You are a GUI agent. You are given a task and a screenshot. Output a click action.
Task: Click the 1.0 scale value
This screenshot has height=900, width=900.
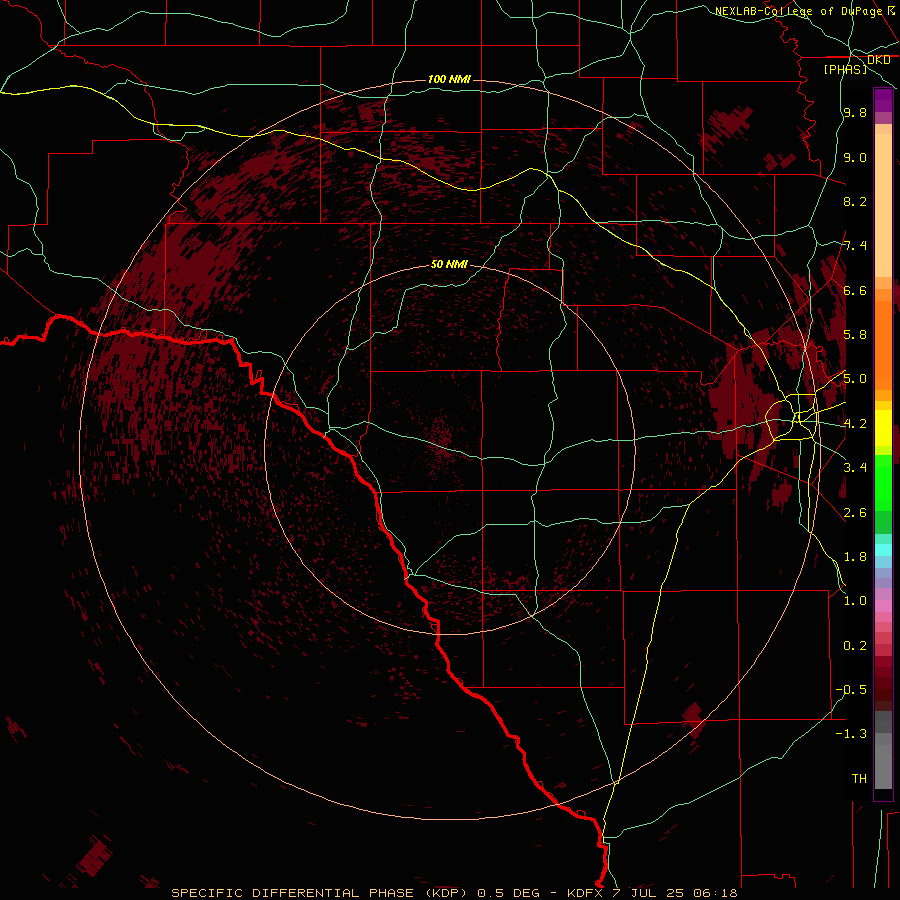click(x=855, y=600)
